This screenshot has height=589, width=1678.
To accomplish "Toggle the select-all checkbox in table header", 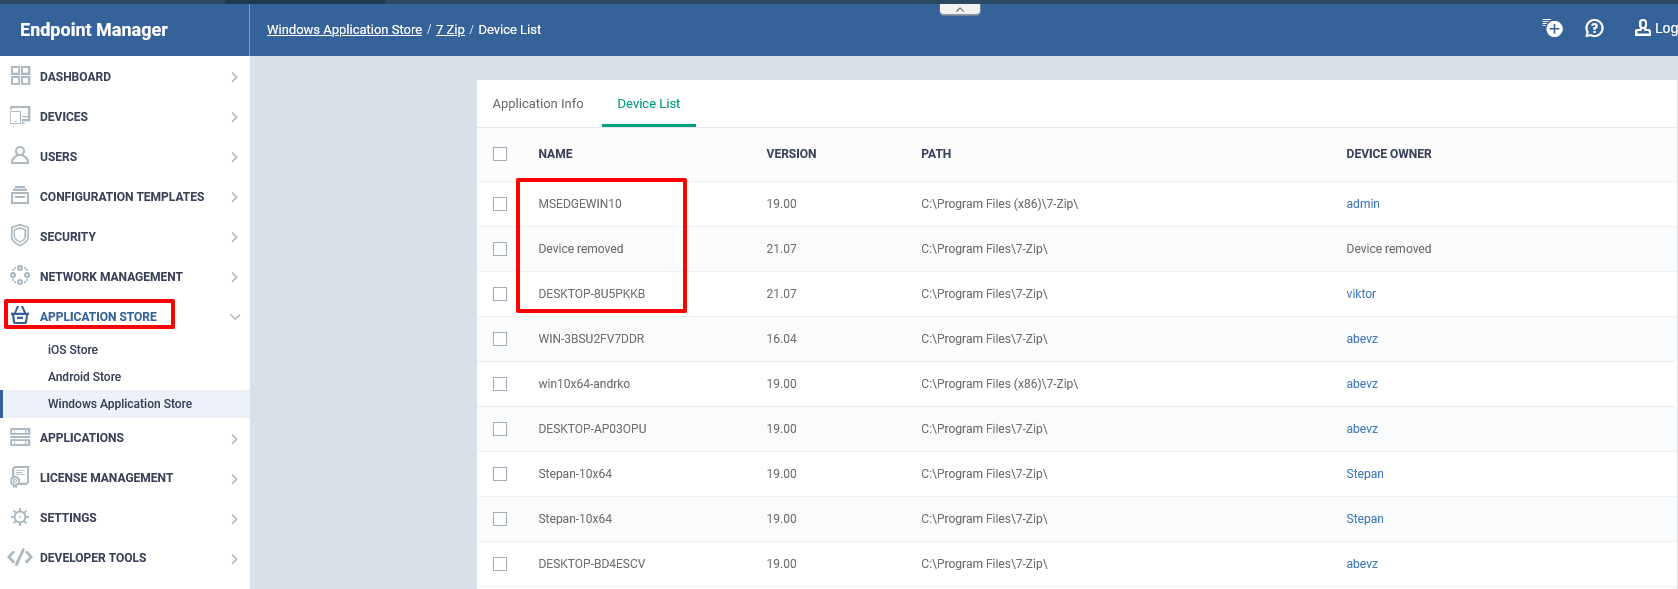I will [500, 154].
